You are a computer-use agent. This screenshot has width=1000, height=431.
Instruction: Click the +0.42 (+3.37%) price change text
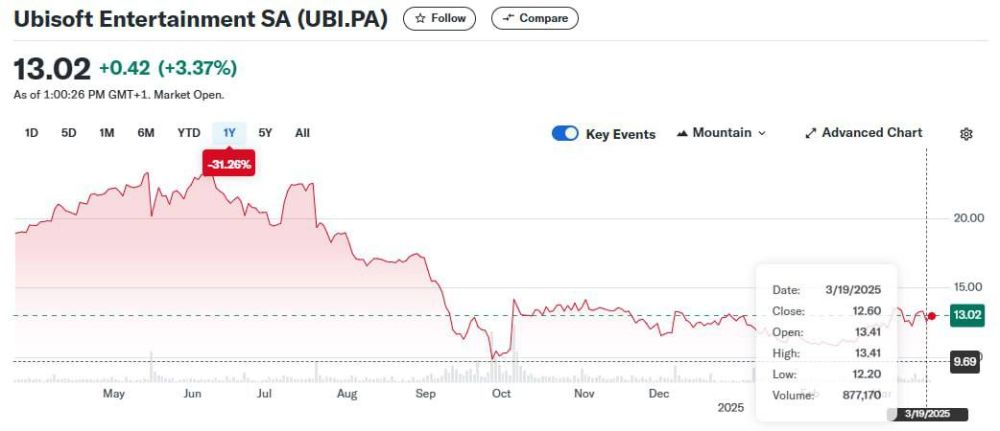167,68
